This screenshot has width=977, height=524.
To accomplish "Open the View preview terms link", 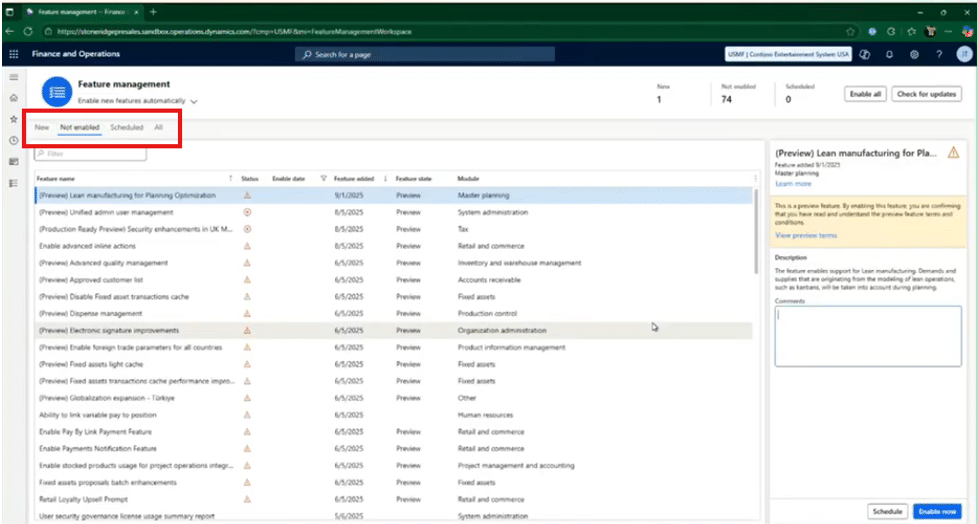I will pos(806,235).
